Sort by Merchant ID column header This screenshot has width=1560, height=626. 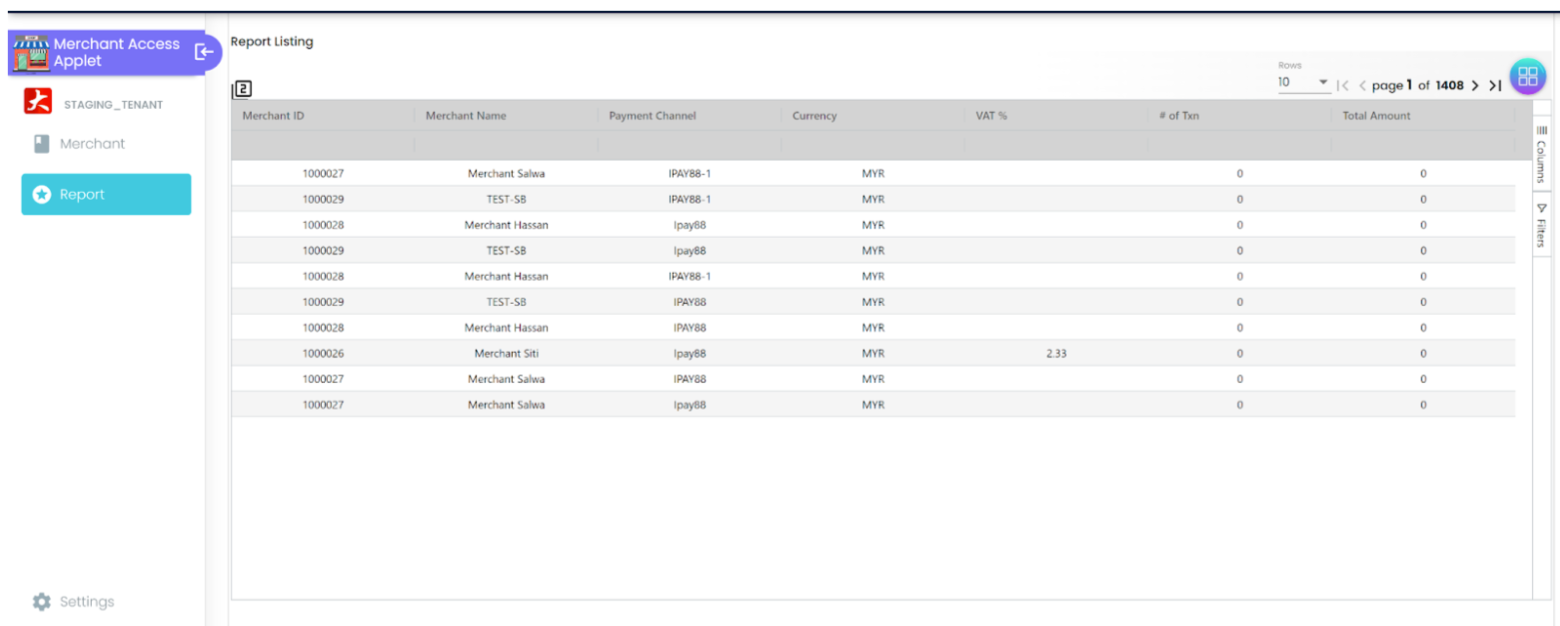pyautogui.click(x=323, y=115)
